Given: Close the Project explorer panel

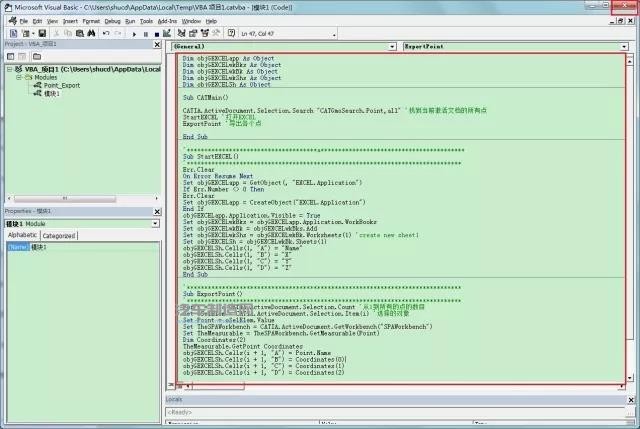Looking at the screenshot, I should click(157, 44).
